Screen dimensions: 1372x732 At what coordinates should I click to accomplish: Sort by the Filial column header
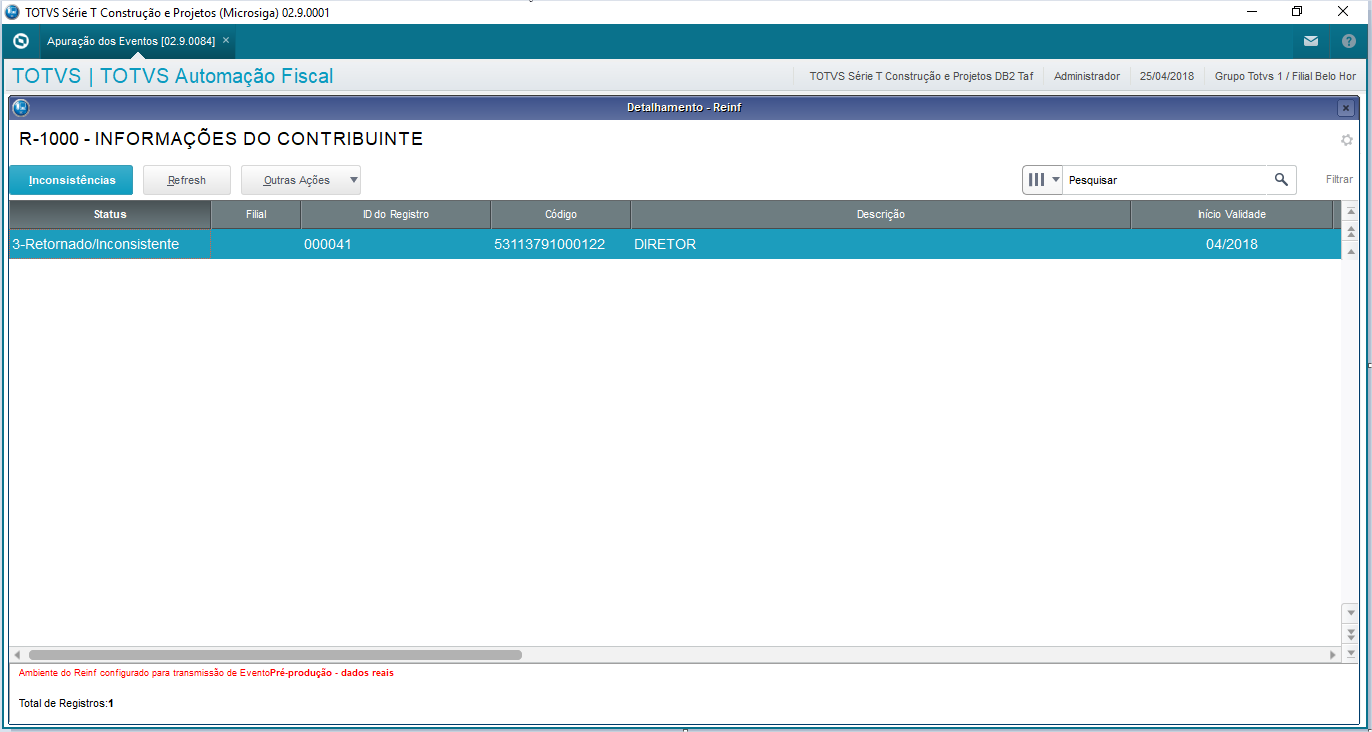coord(256,215)
